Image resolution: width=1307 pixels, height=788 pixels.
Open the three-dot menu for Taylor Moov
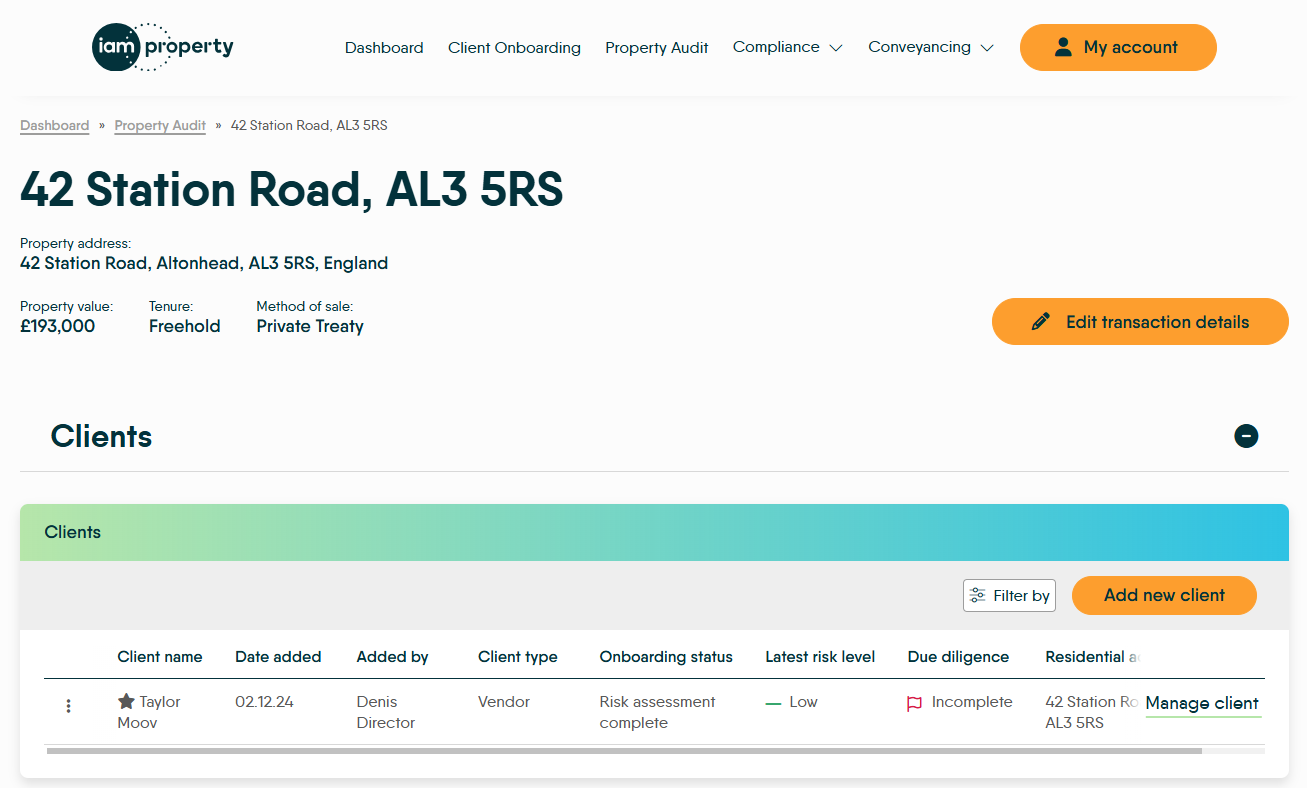point(68,706)
